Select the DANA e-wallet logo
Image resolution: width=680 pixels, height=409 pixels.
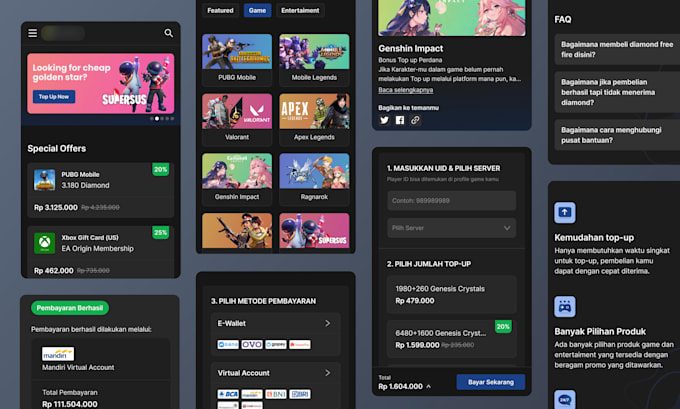pyautogui.click(x=228, y=344)
